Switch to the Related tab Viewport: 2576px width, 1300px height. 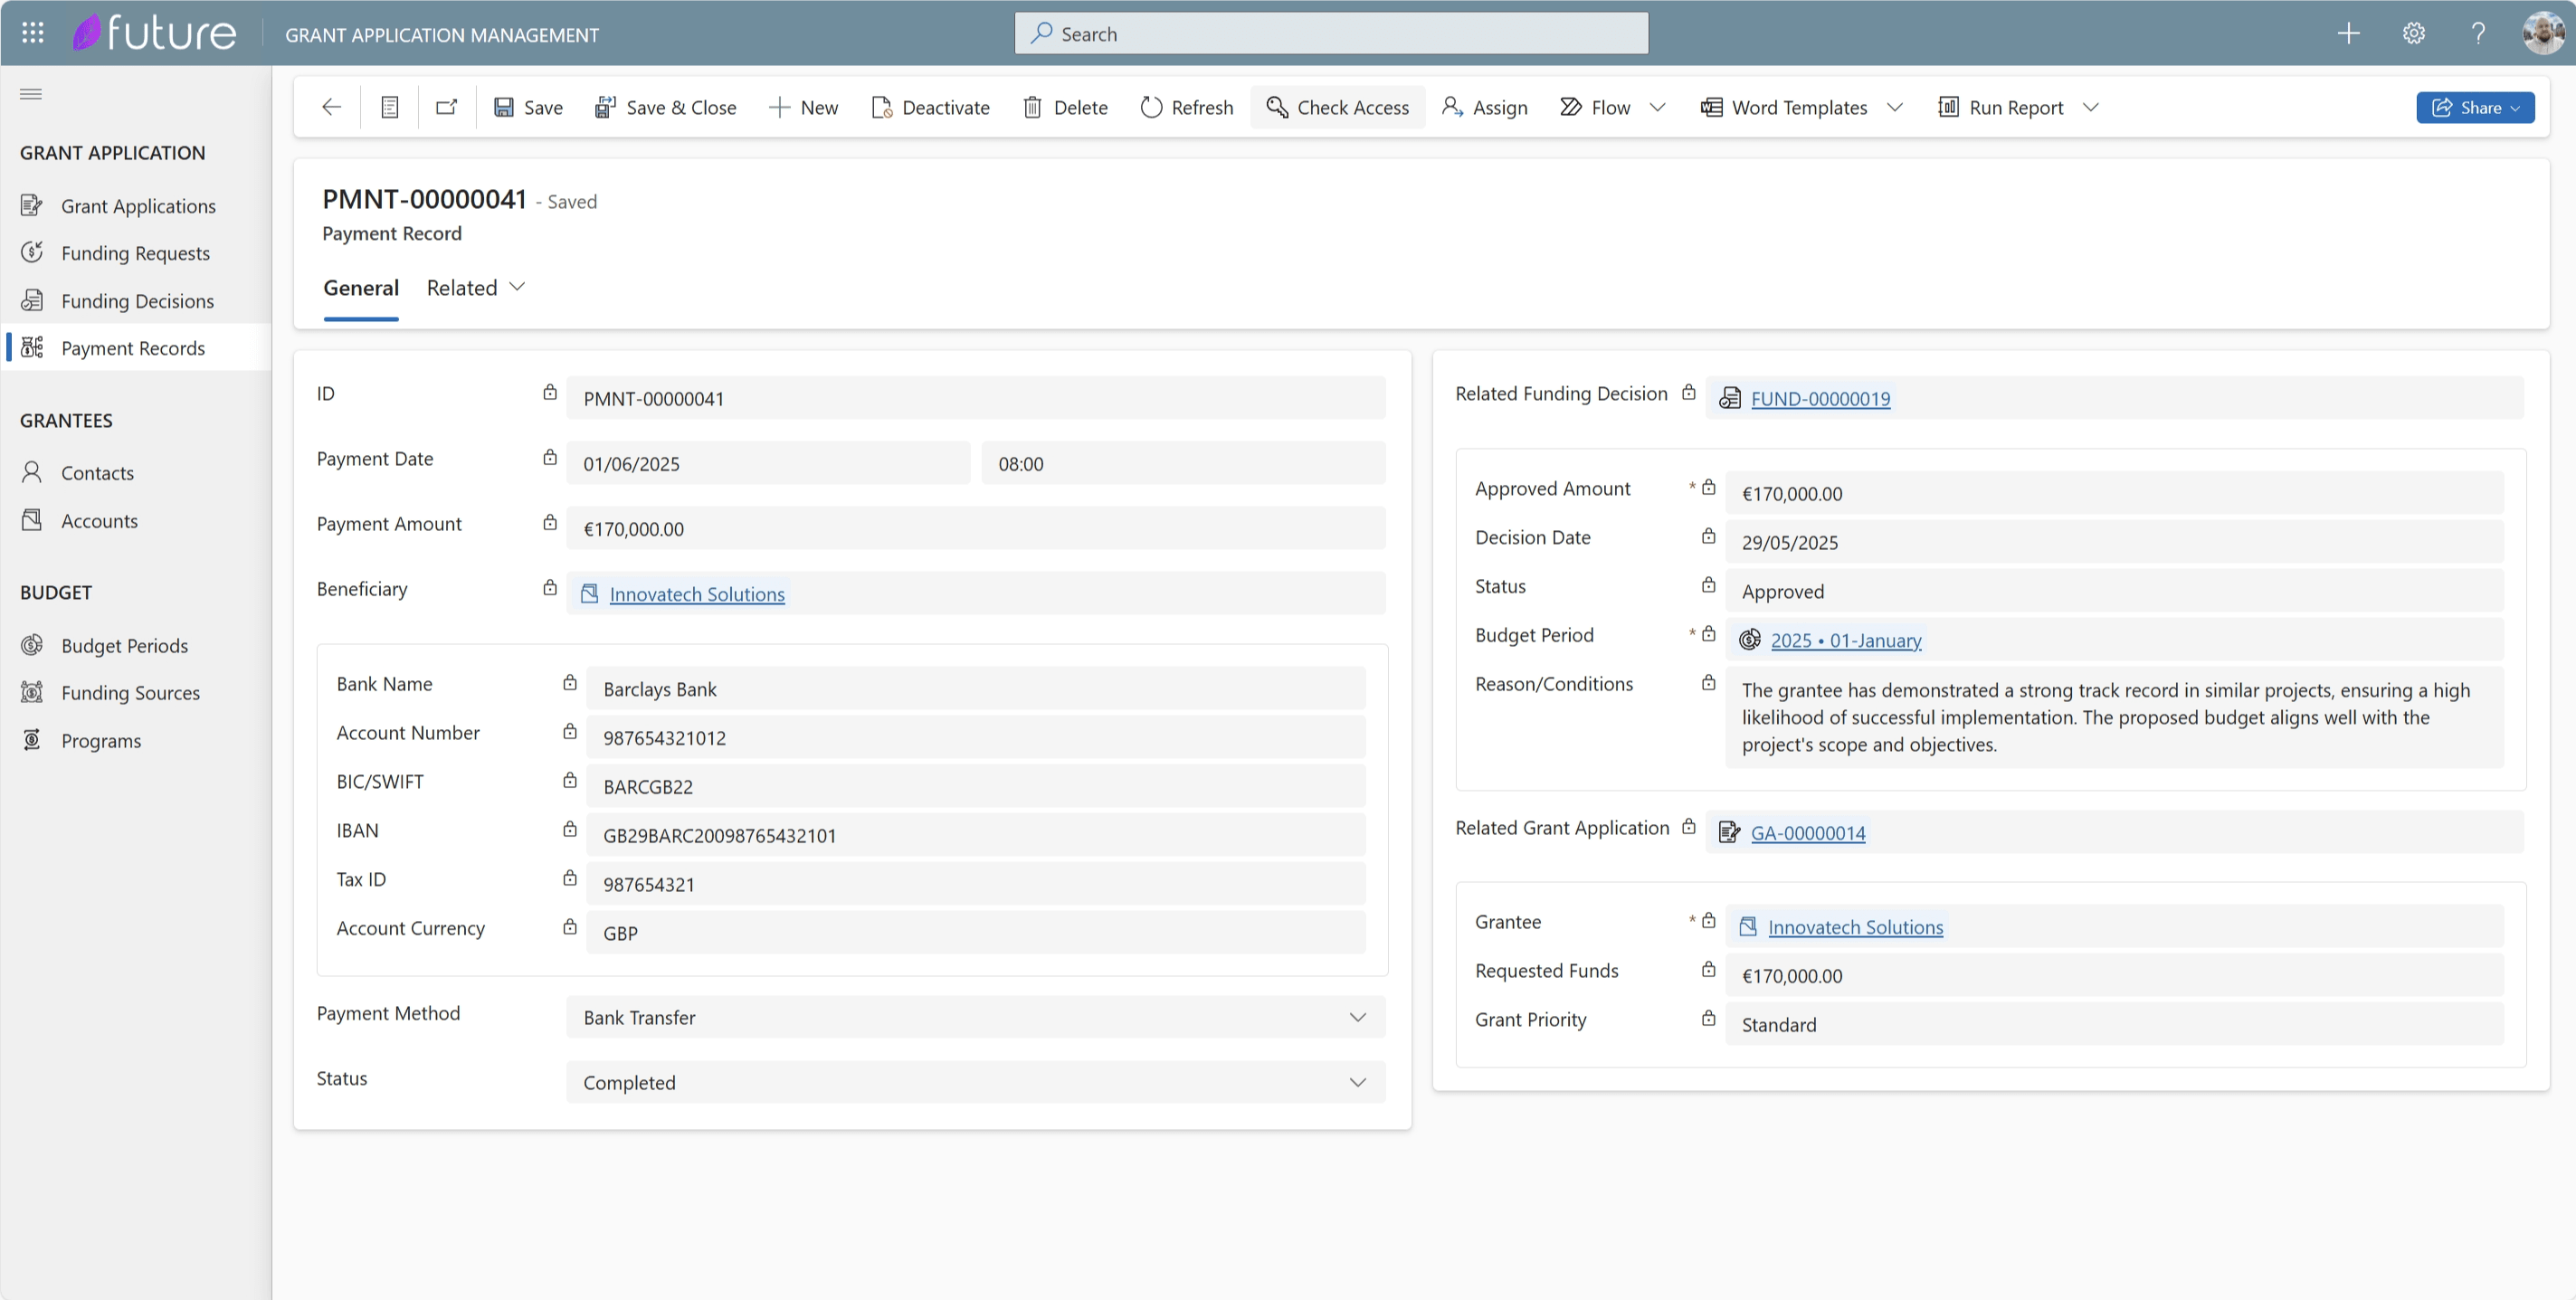pyautogui.click(x=461, y=287)
